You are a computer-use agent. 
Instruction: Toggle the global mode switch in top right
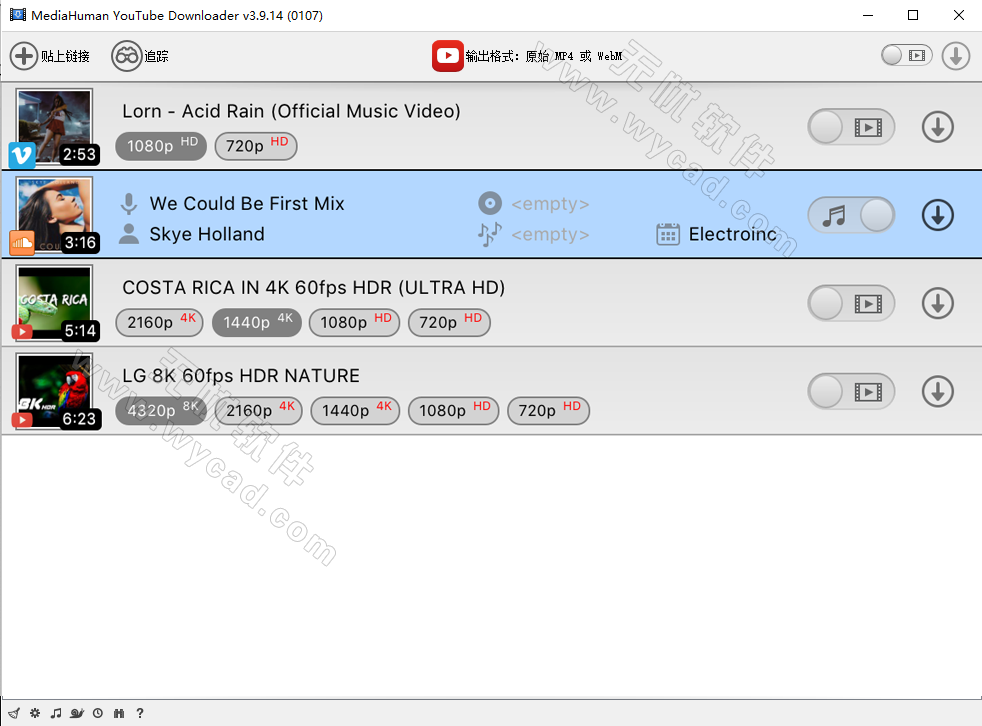pyautogui.click(x=906, y=55)
